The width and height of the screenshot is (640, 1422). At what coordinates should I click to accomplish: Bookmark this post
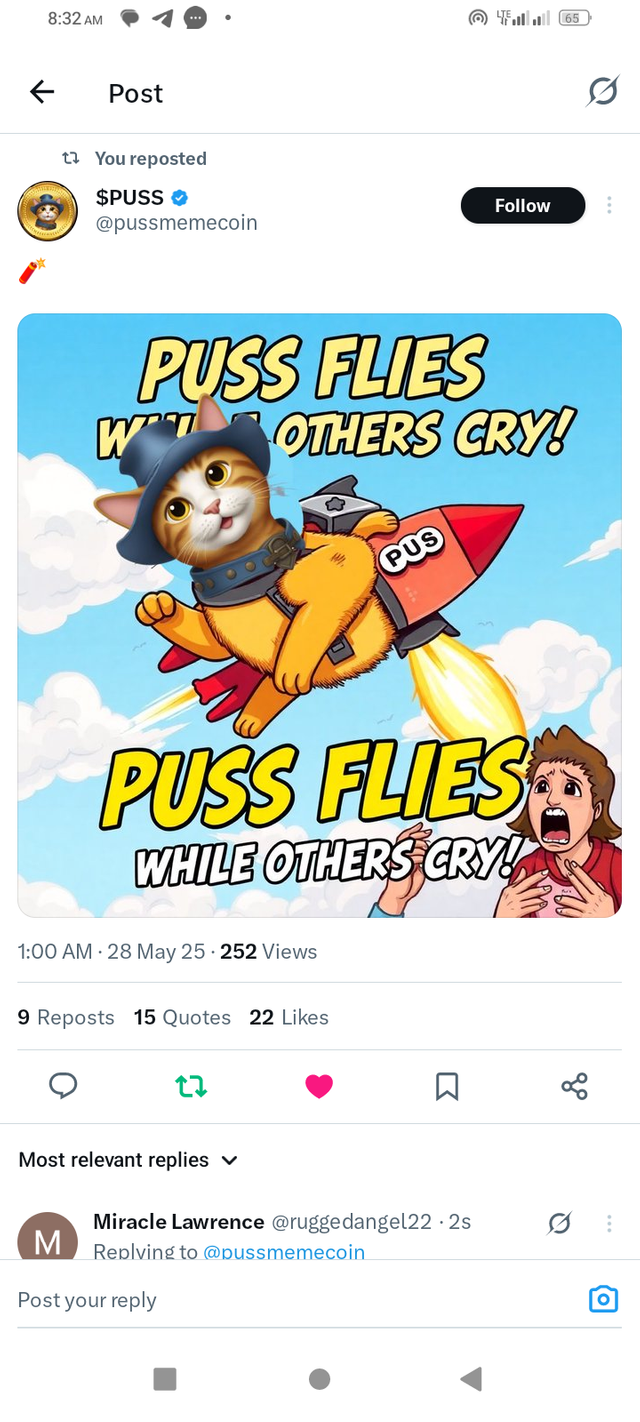coord(447,1086)
